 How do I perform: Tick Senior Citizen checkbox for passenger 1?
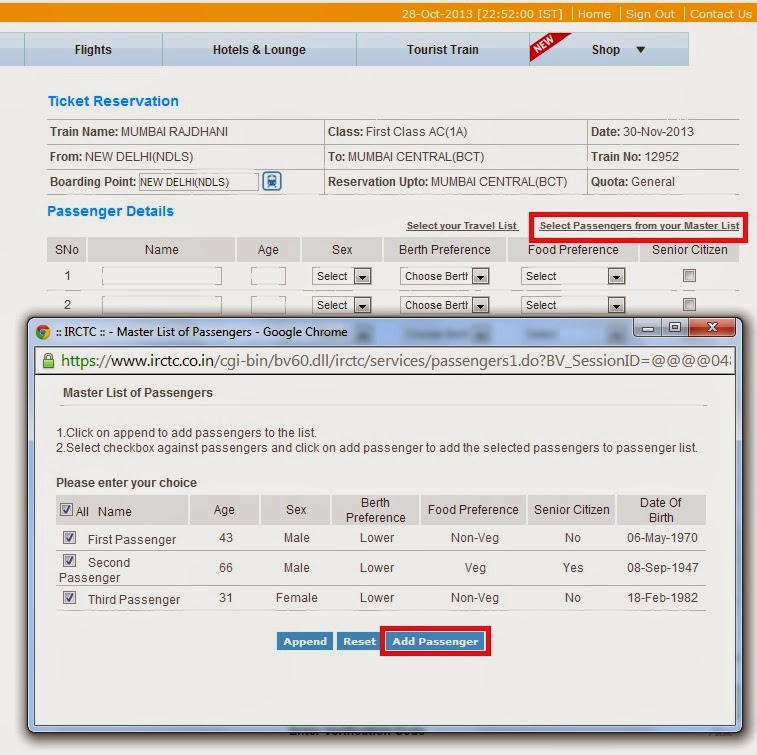click(689, 276)
